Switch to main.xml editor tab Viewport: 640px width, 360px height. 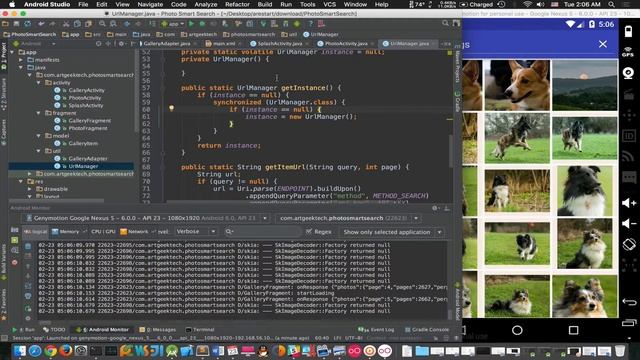(x=224, y=43)
